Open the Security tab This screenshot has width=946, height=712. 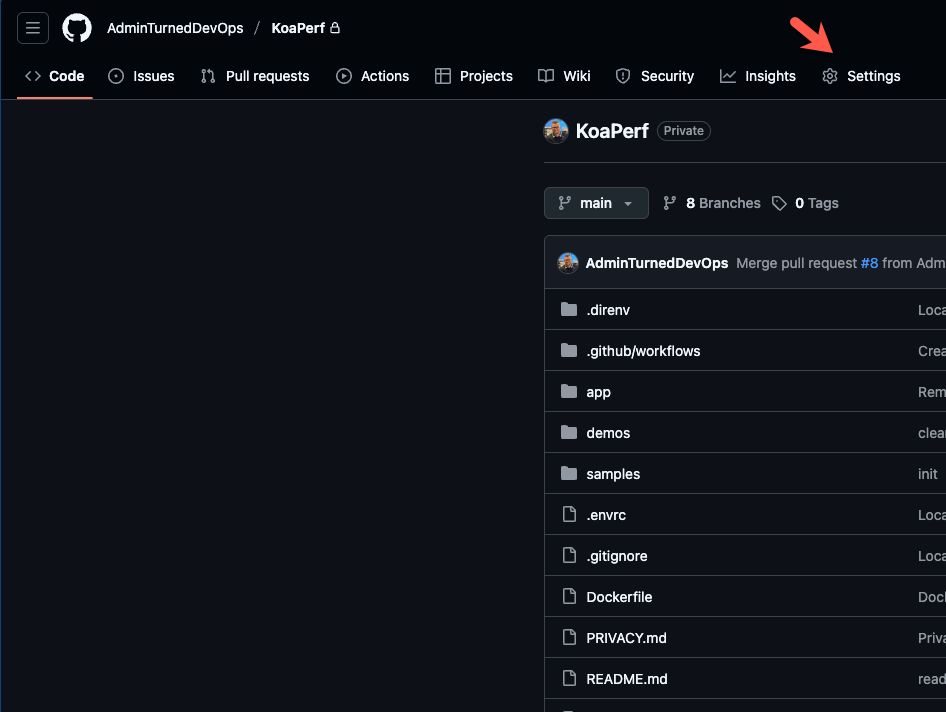point(655,76)
